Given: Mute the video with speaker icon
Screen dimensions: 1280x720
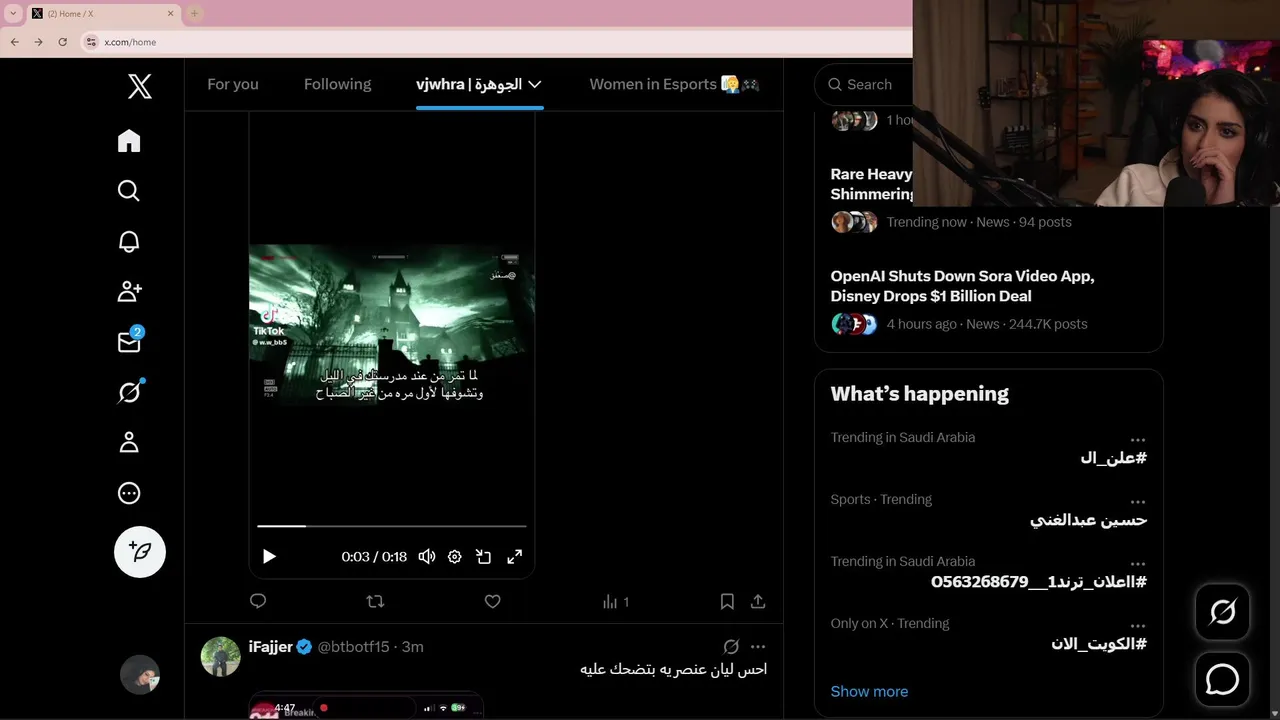Looking at the screenshot, I should pos(427,557).
